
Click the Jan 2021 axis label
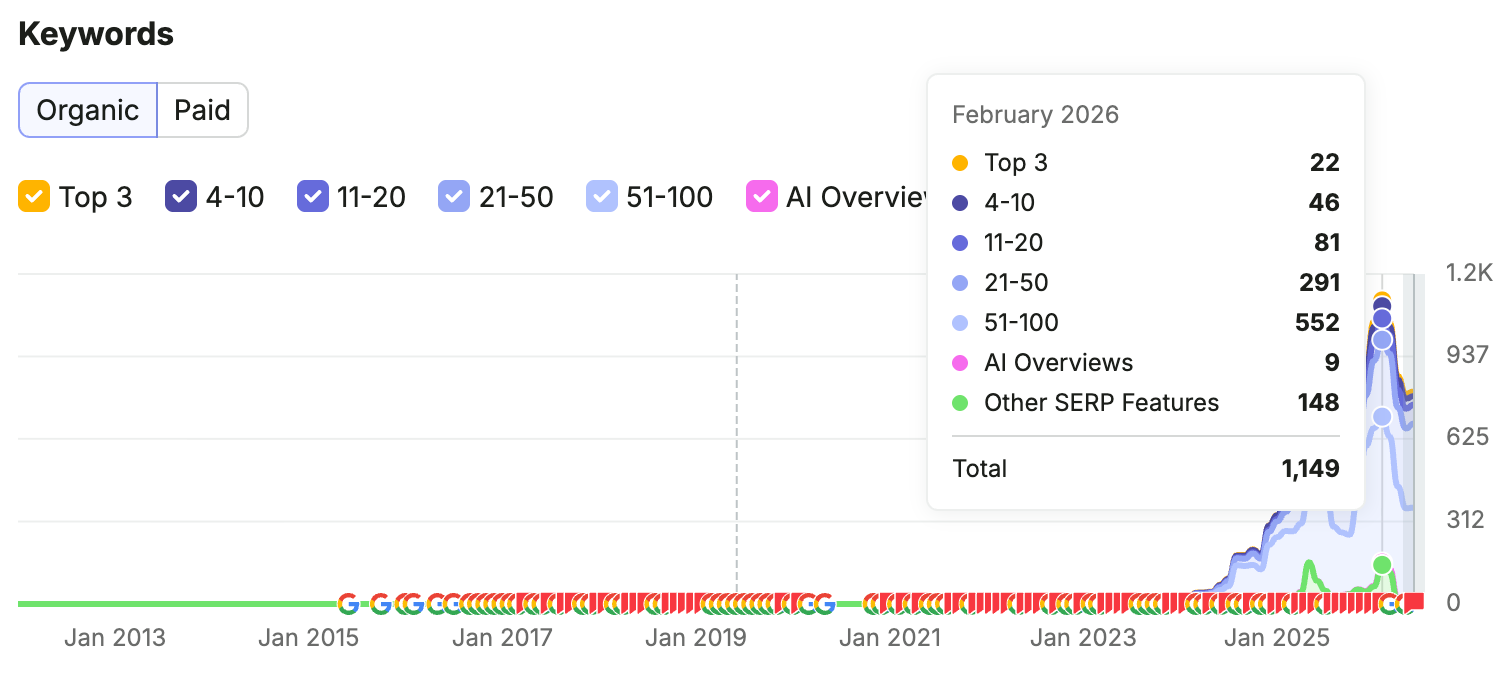[890, 638]
